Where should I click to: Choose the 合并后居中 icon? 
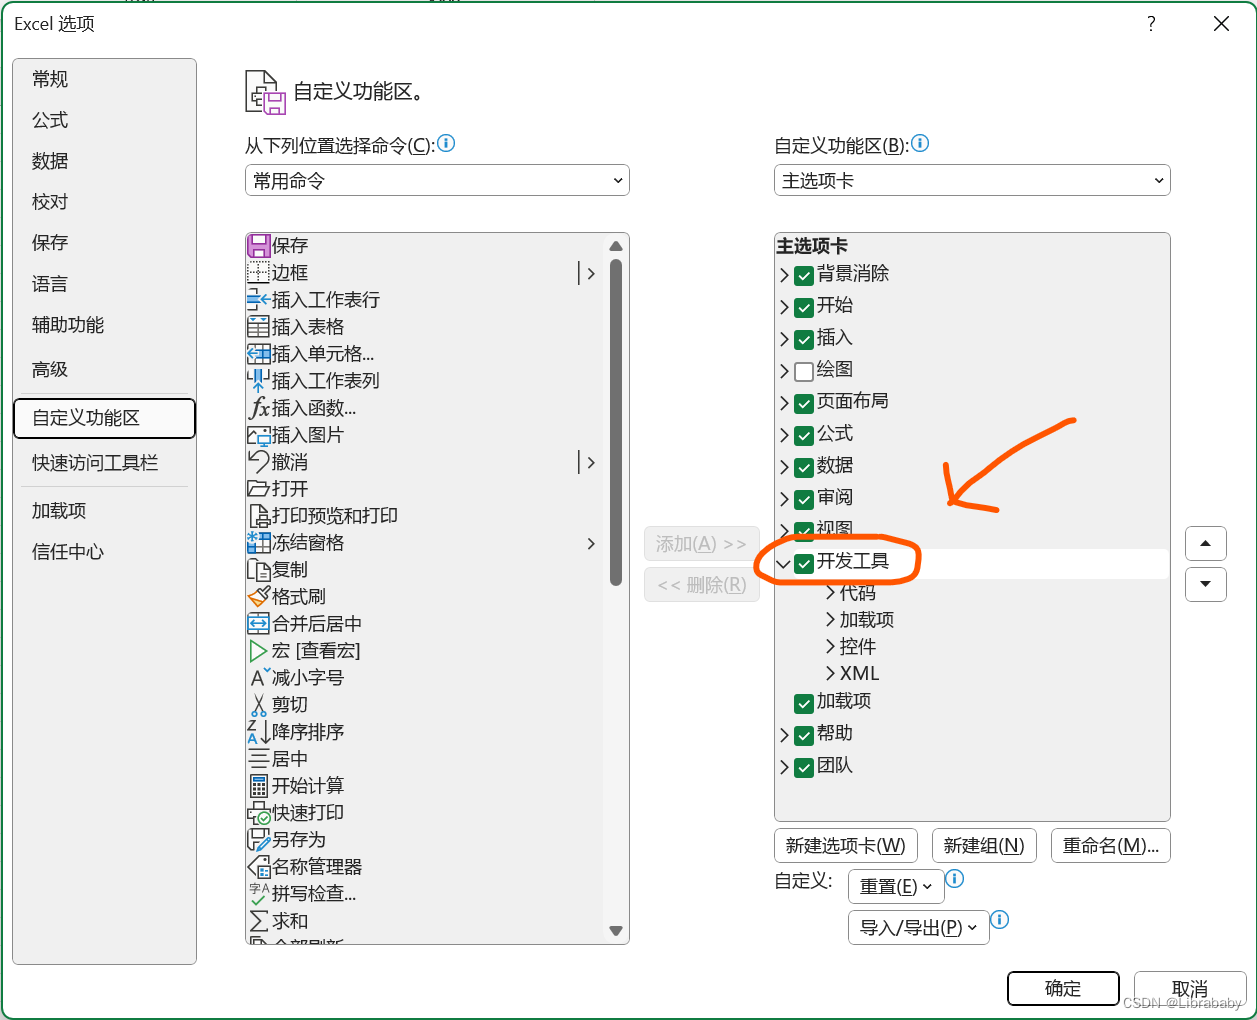(258, 623)
